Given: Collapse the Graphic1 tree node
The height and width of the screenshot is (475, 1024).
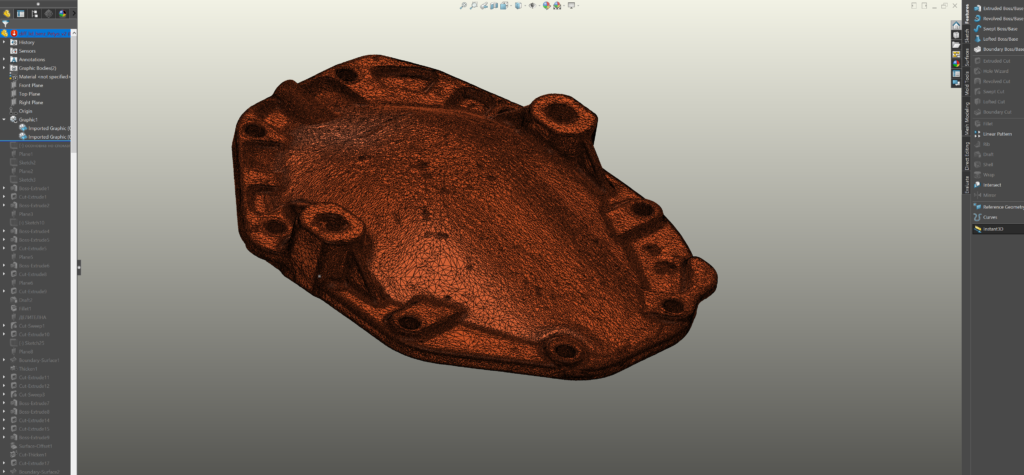Looking at the screenshot, I should point(4,120).
